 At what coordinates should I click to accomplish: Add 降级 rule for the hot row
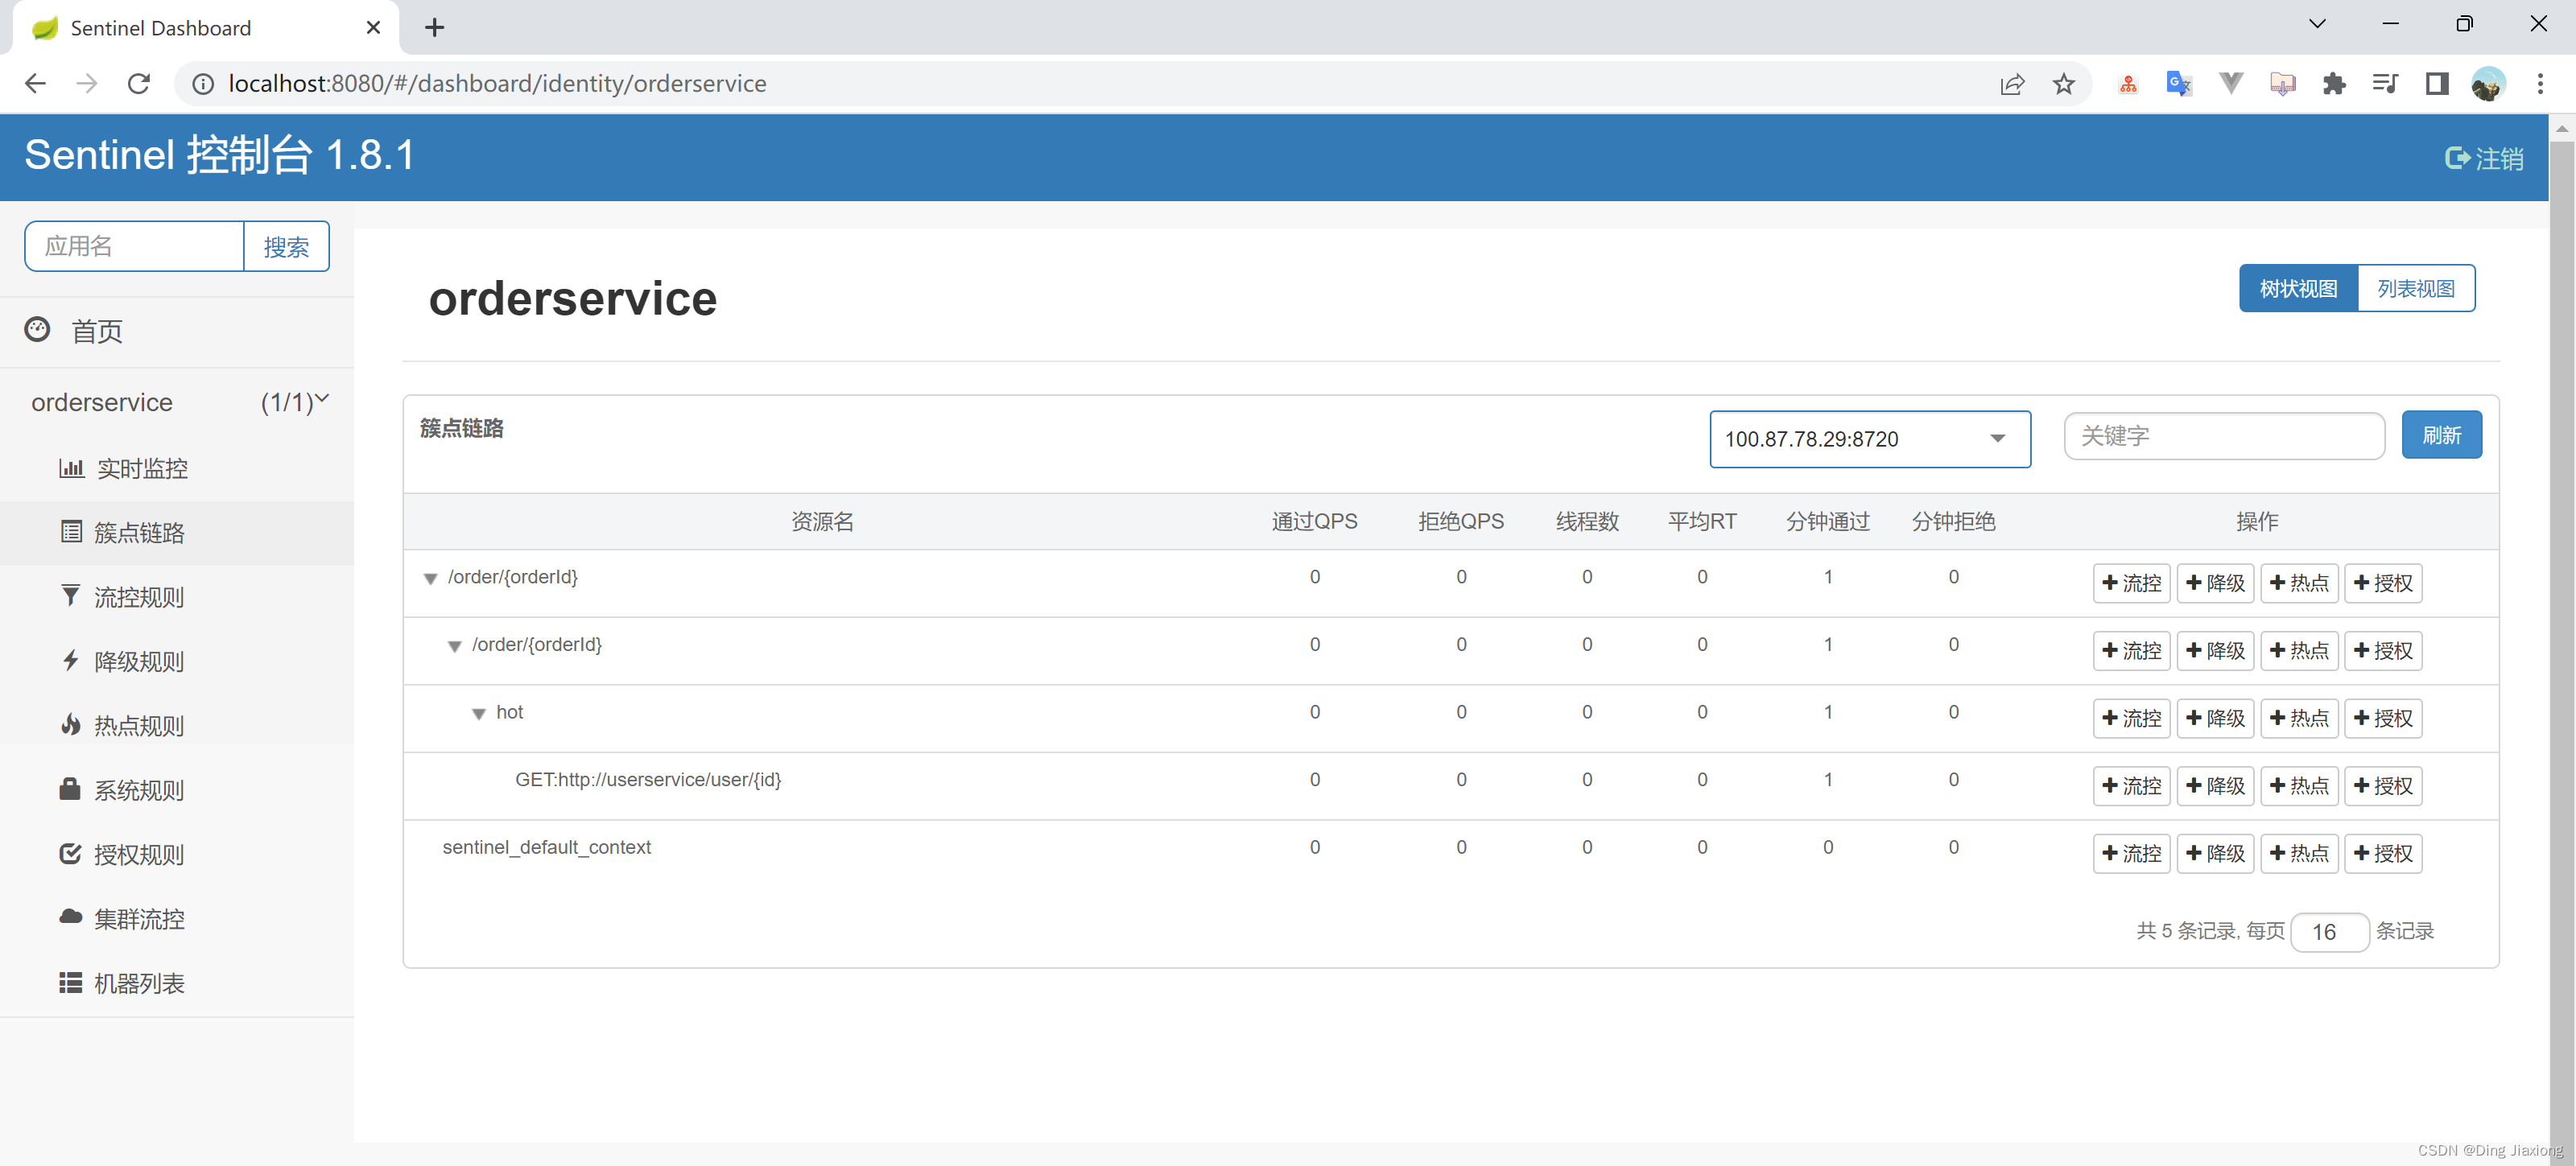[2215, 718]
